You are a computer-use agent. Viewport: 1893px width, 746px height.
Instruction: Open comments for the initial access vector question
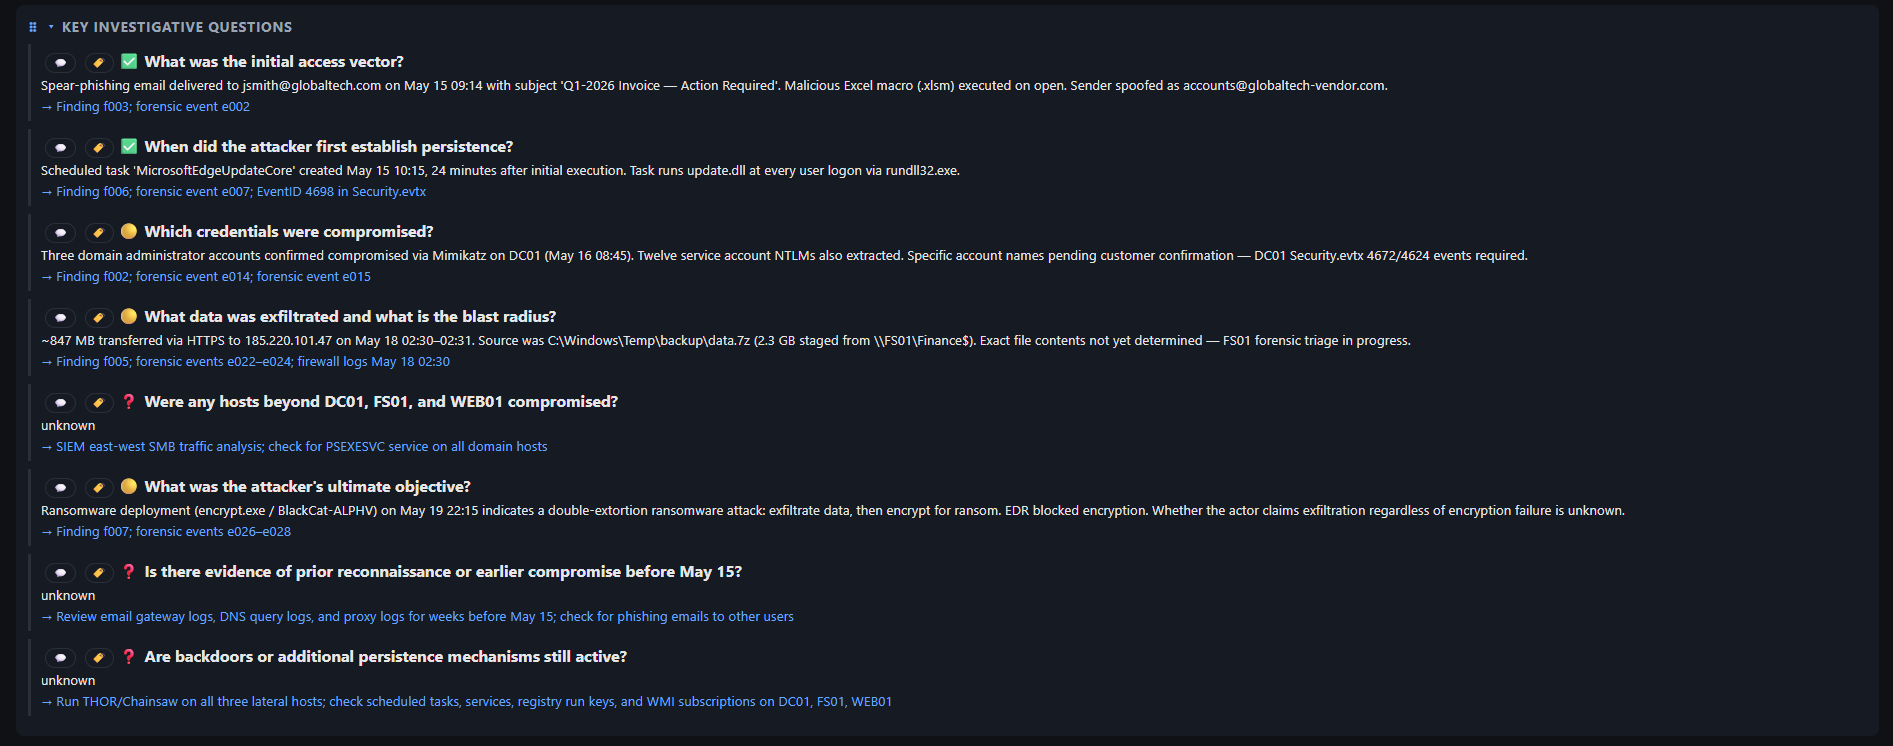60,62
